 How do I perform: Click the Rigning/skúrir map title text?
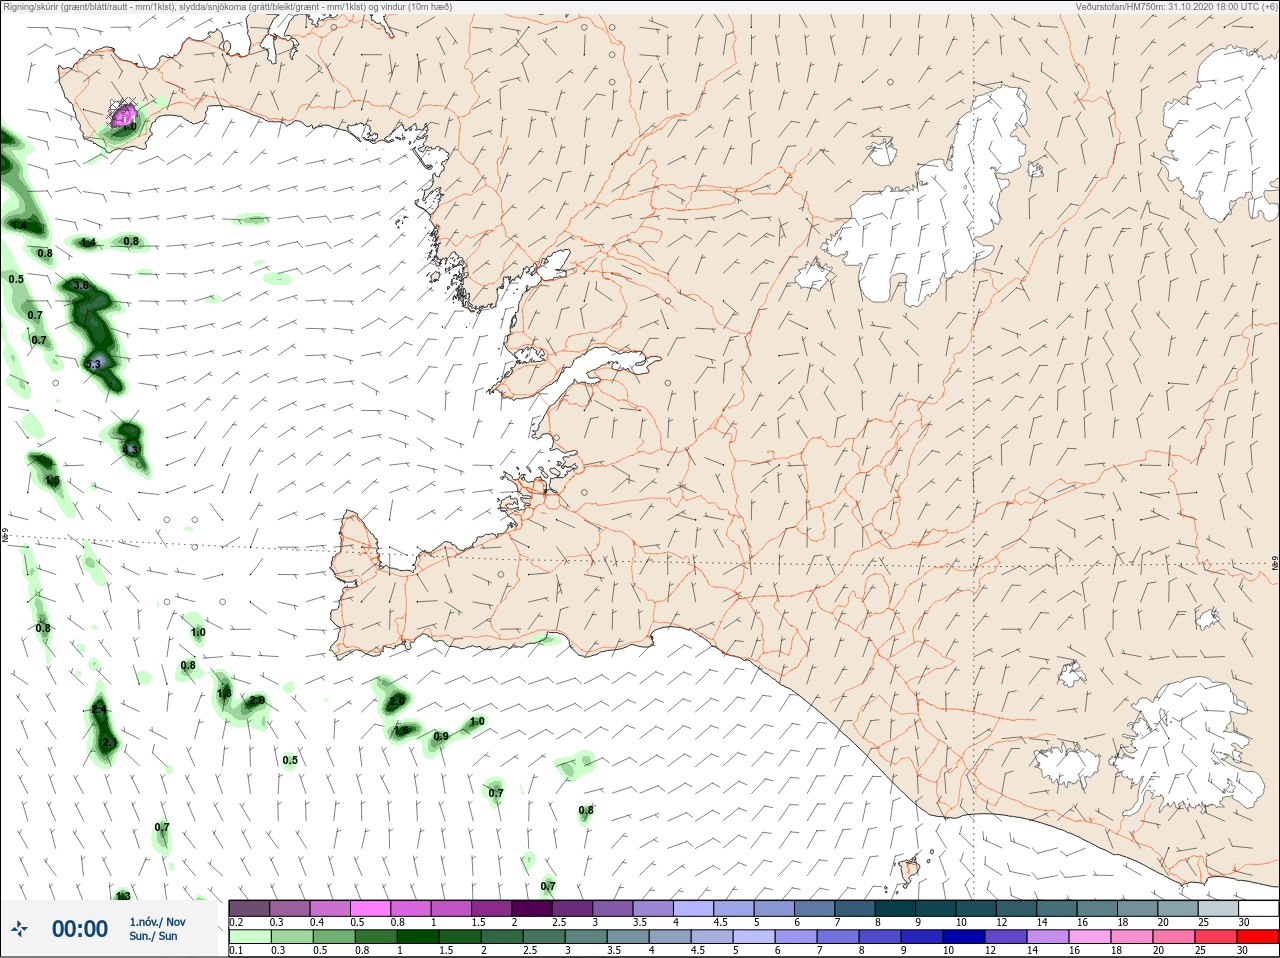coord(227,7)
